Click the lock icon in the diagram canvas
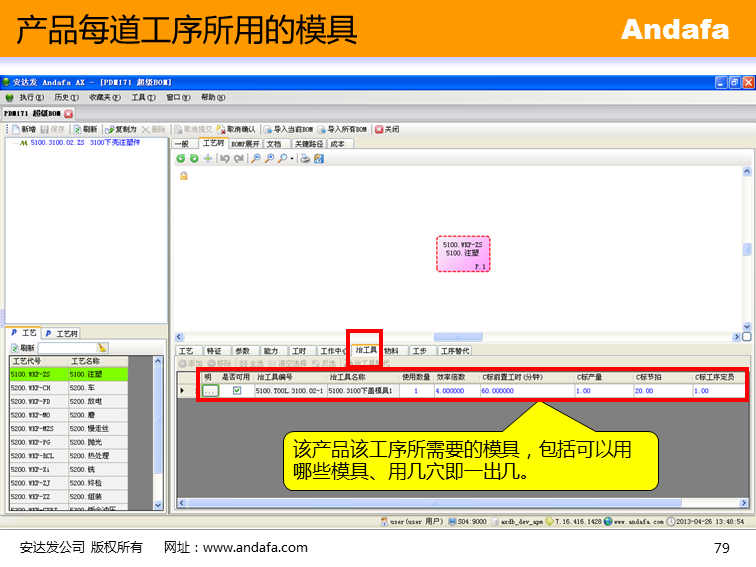Viewport: 756px width, 567px height. (183, 176)
